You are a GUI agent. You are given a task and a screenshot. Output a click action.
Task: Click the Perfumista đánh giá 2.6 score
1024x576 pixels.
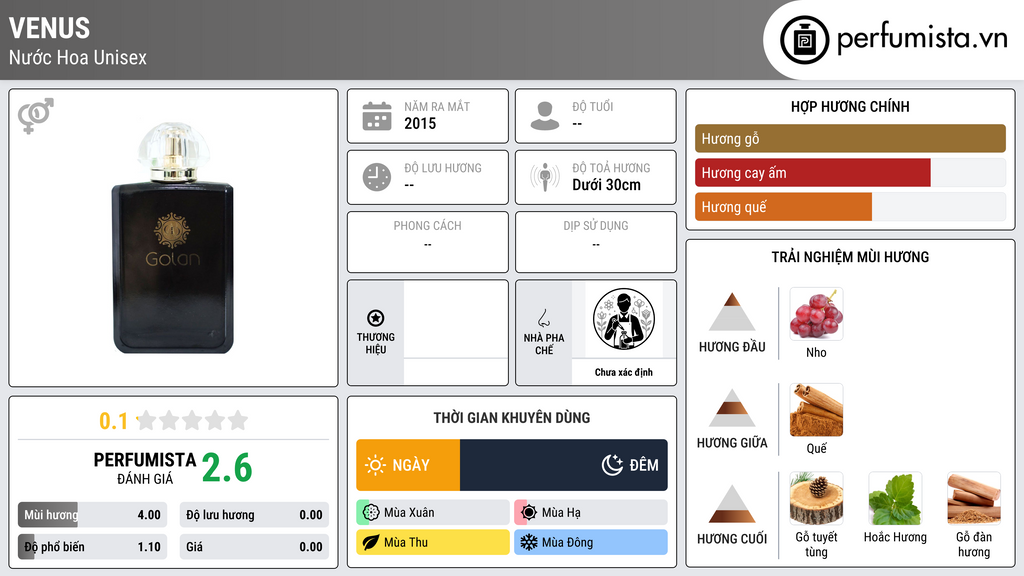coord(227,468)
